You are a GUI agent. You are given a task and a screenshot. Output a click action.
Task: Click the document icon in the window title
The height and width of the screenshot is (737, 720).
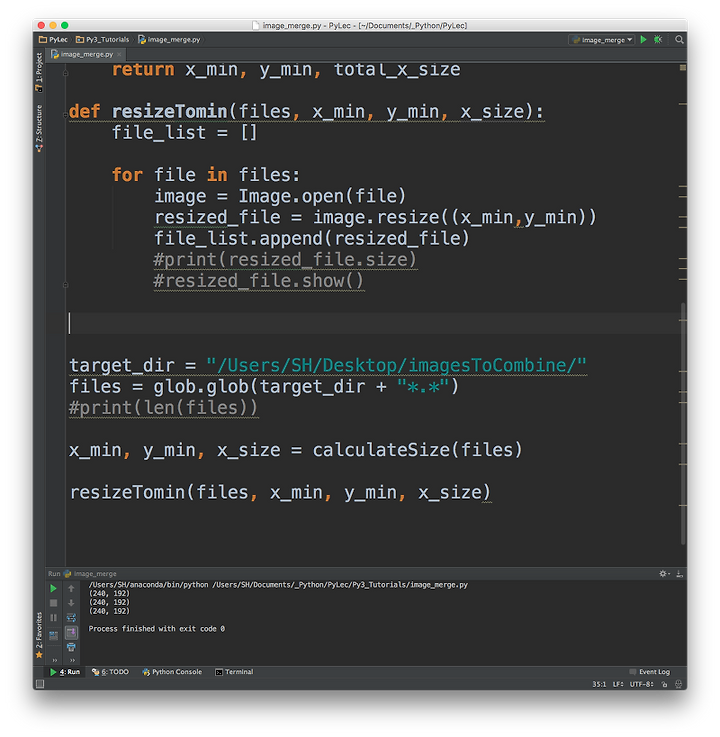click(256, 25)
